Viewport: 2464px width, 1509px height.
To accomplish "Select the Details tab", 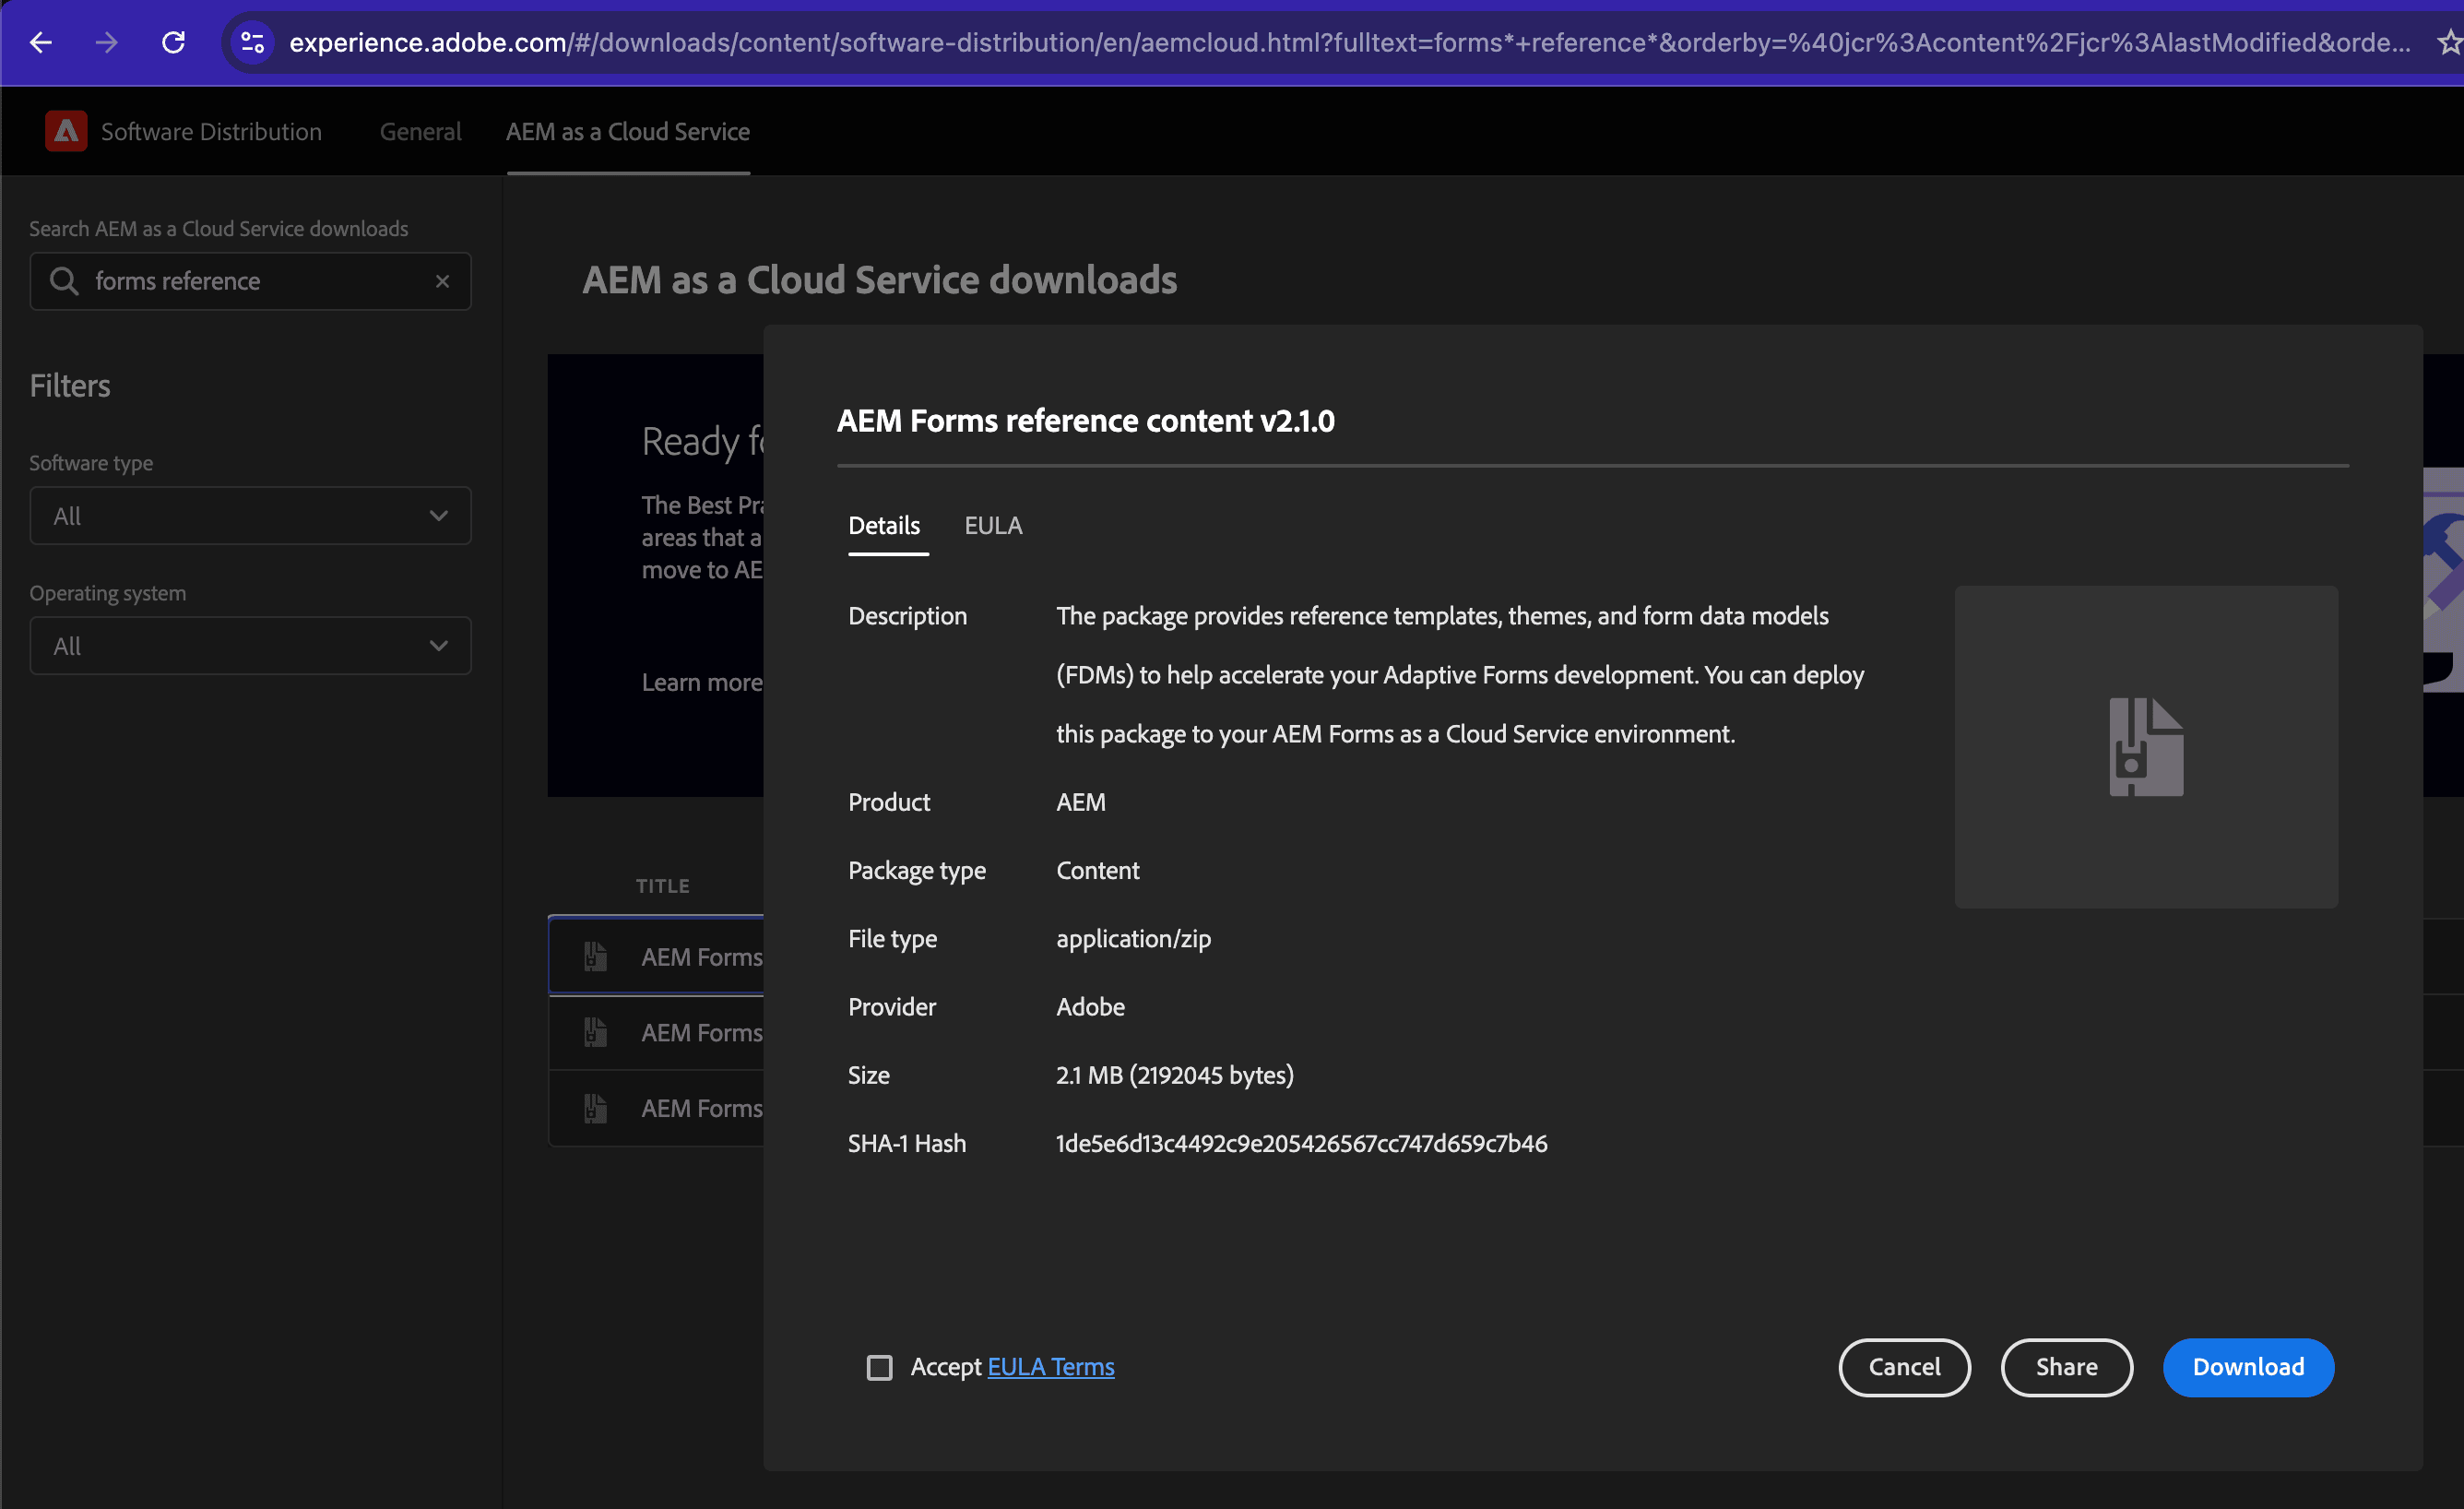I will click(x=884, y=525).
